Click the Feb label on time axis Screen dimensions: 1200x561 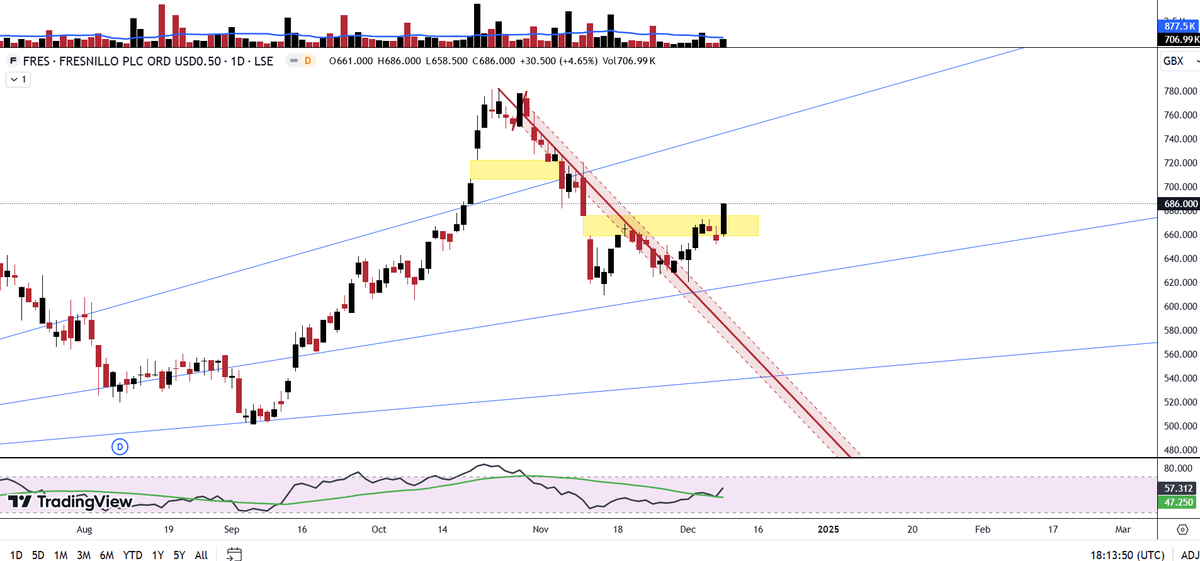tap(982, 528)
